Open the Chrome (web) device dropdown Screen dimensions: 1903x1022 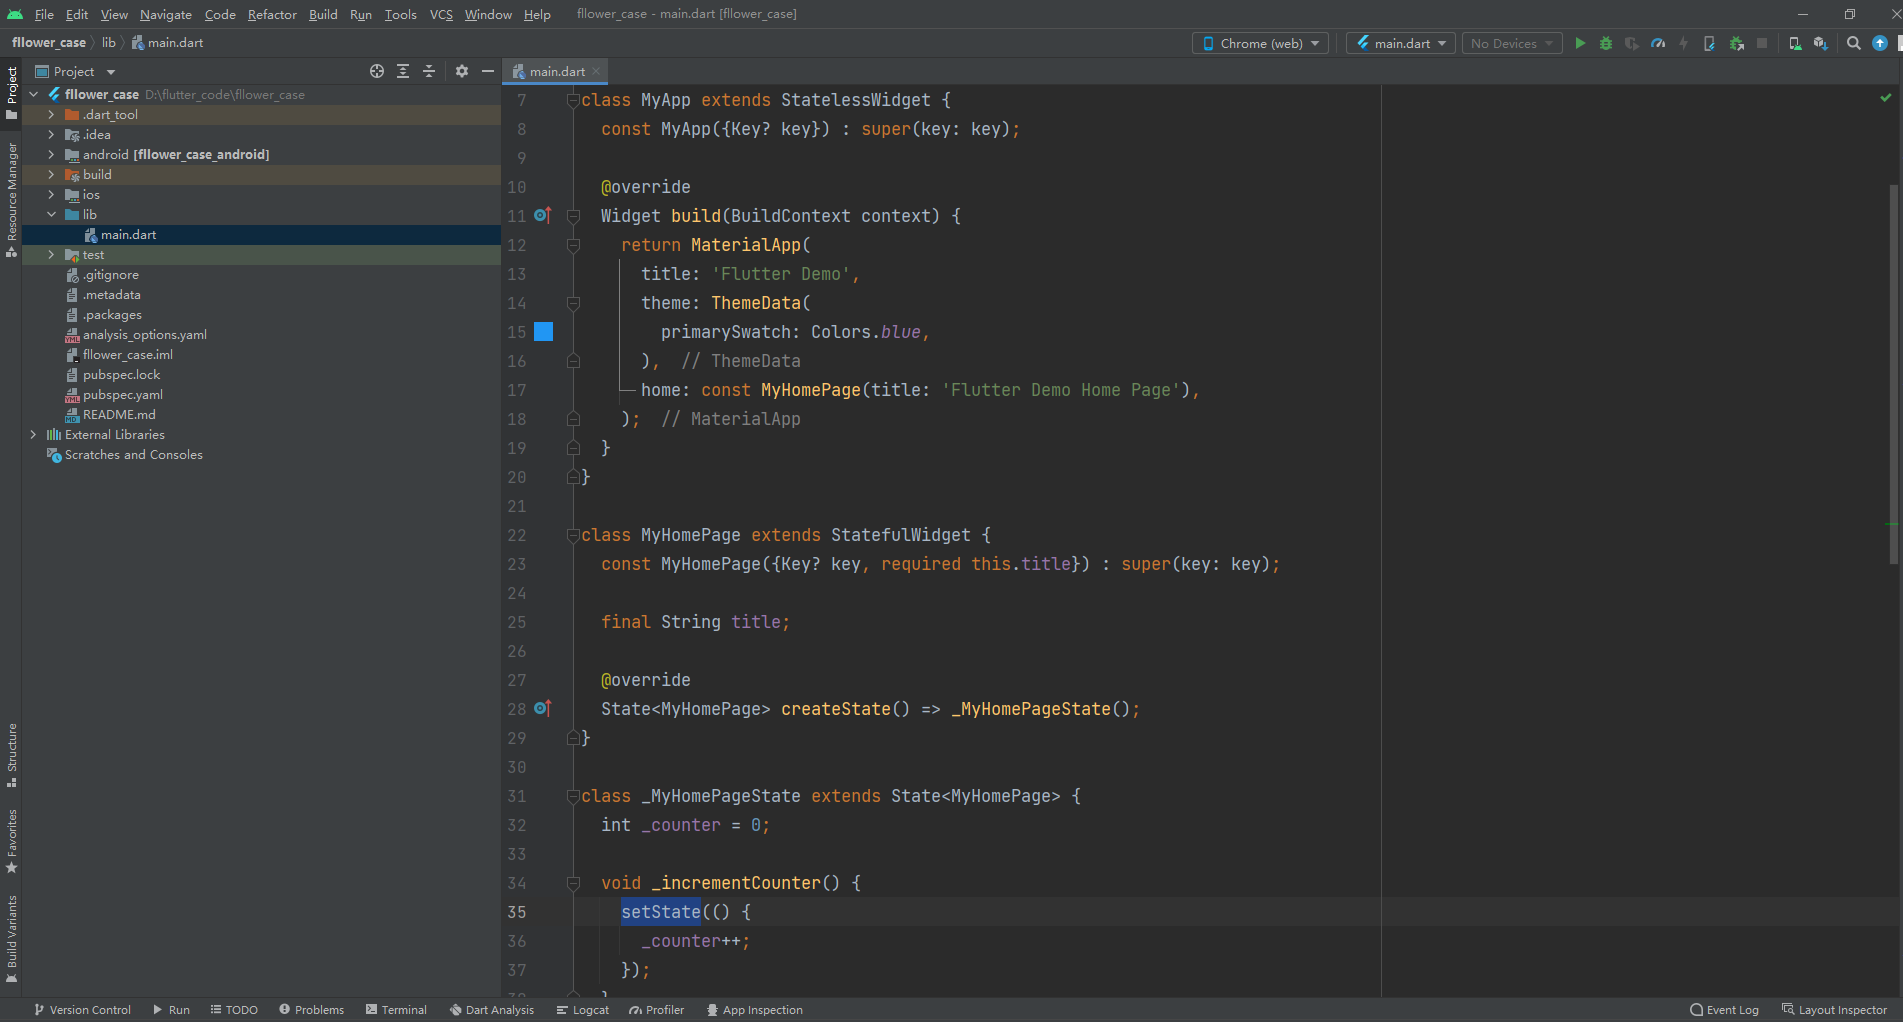click(1261, 43)
